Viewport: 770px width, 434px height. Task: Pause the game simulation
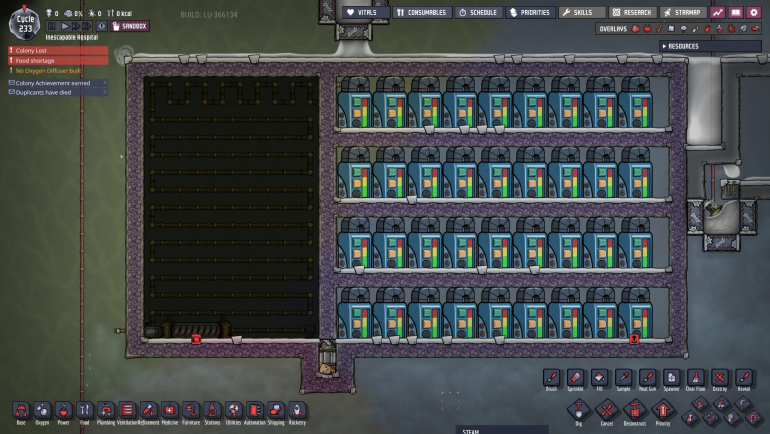pyautogui.click(x=53, y=26)
